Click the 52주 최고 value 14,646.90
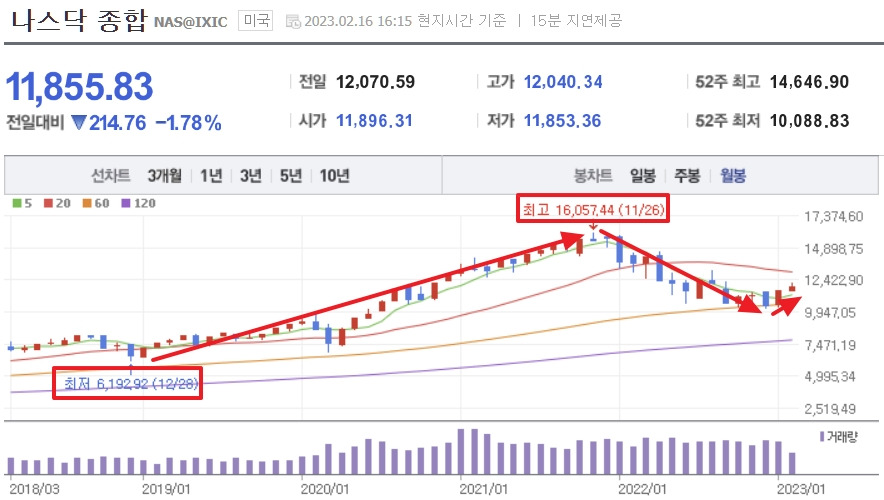This screenshot has width=884, height=500. point(809,82)
